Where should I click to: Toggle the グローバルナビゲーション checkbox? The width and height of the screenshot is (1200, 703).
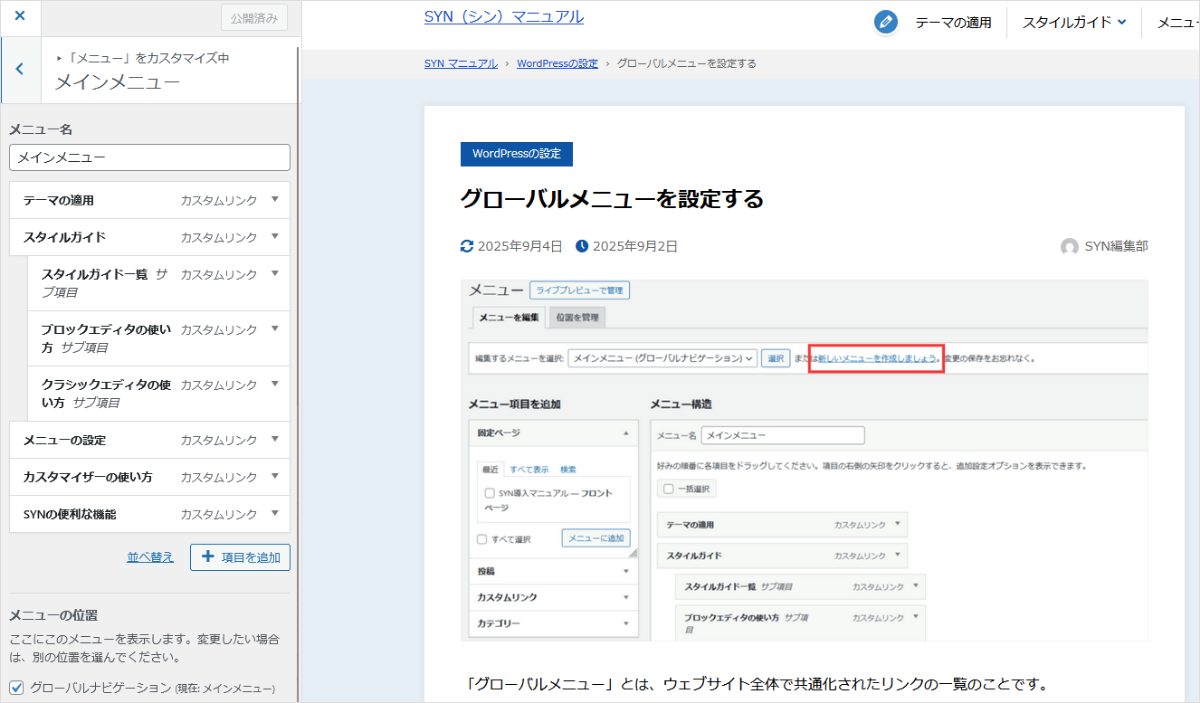pyautogui.click(x=16, y=687)
